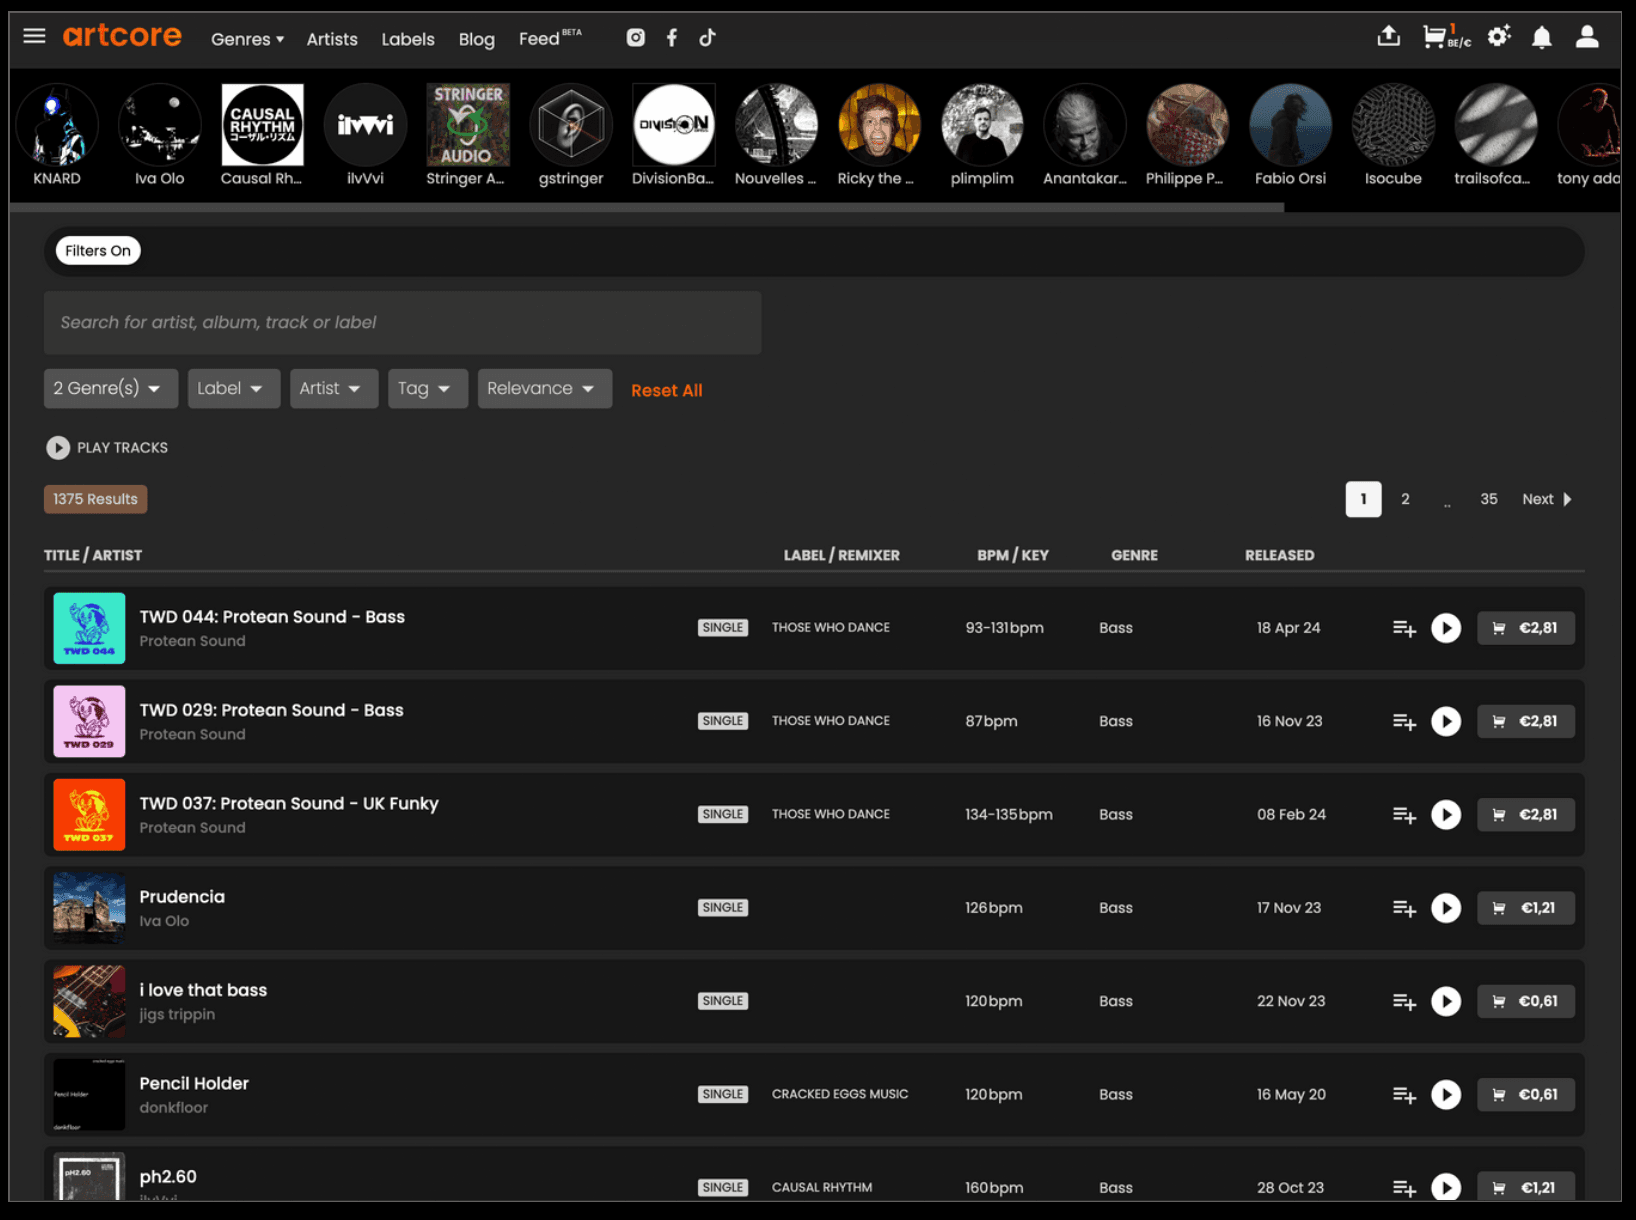
Task: Toggle the Filters On pill
Action: (x=98, y=251)
